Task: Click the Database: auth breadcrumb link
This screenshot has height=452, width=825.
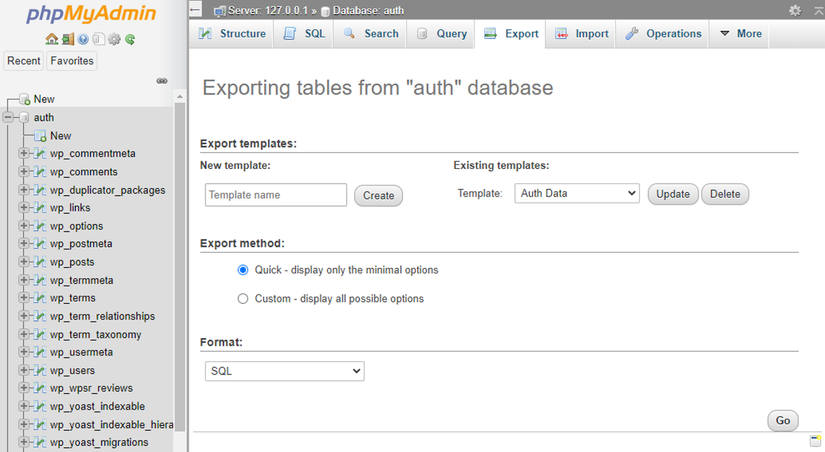Action: coord(368,11)
